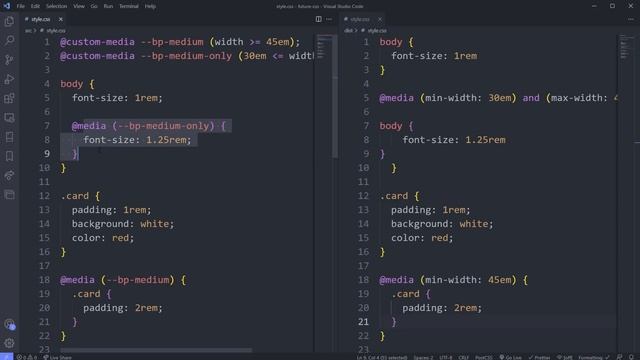The height and width of the screenshot is (360, 640).
Task: Split the left editor with the split icon
Action: pyautogui.click(x=318, y=19)
